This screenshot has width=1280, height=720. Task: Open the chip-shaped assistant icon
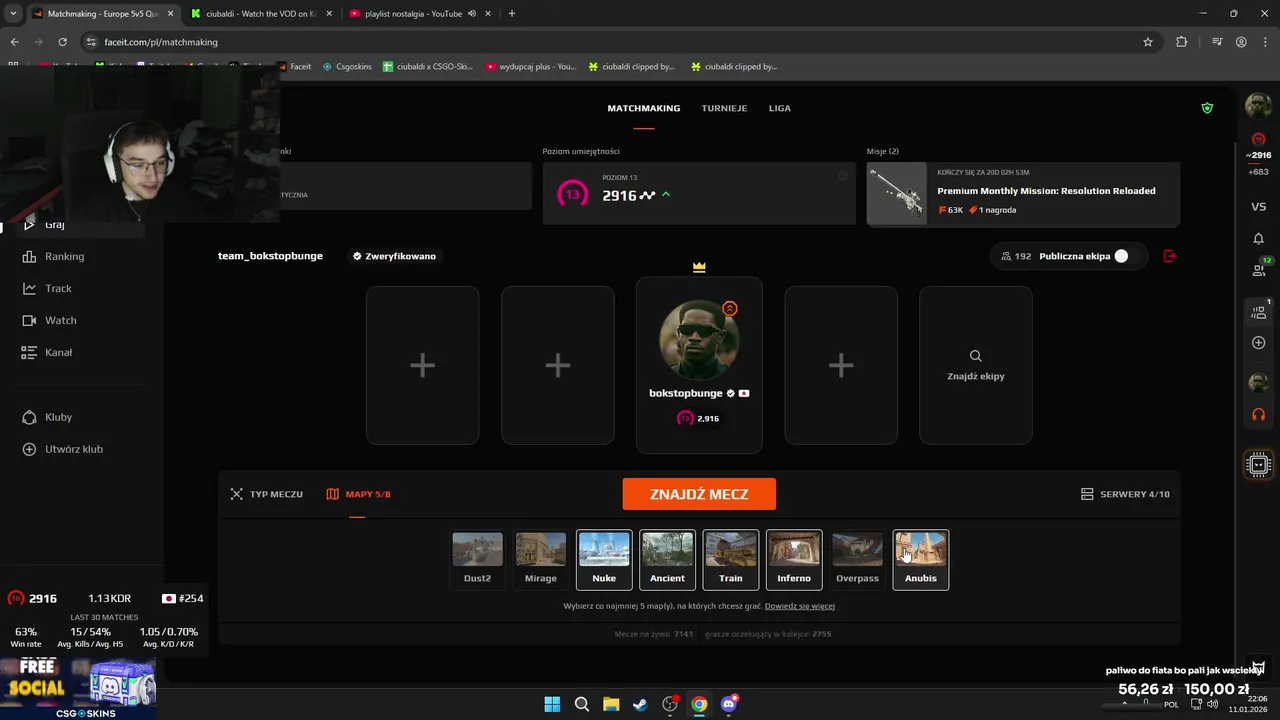tap(1258, 464)
